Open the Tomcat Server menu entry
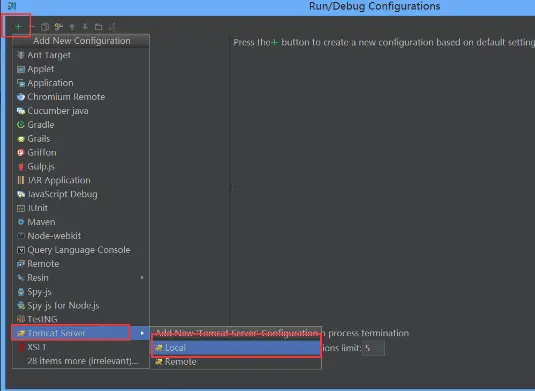The image size is (535, 391). [x=81, y=333]
